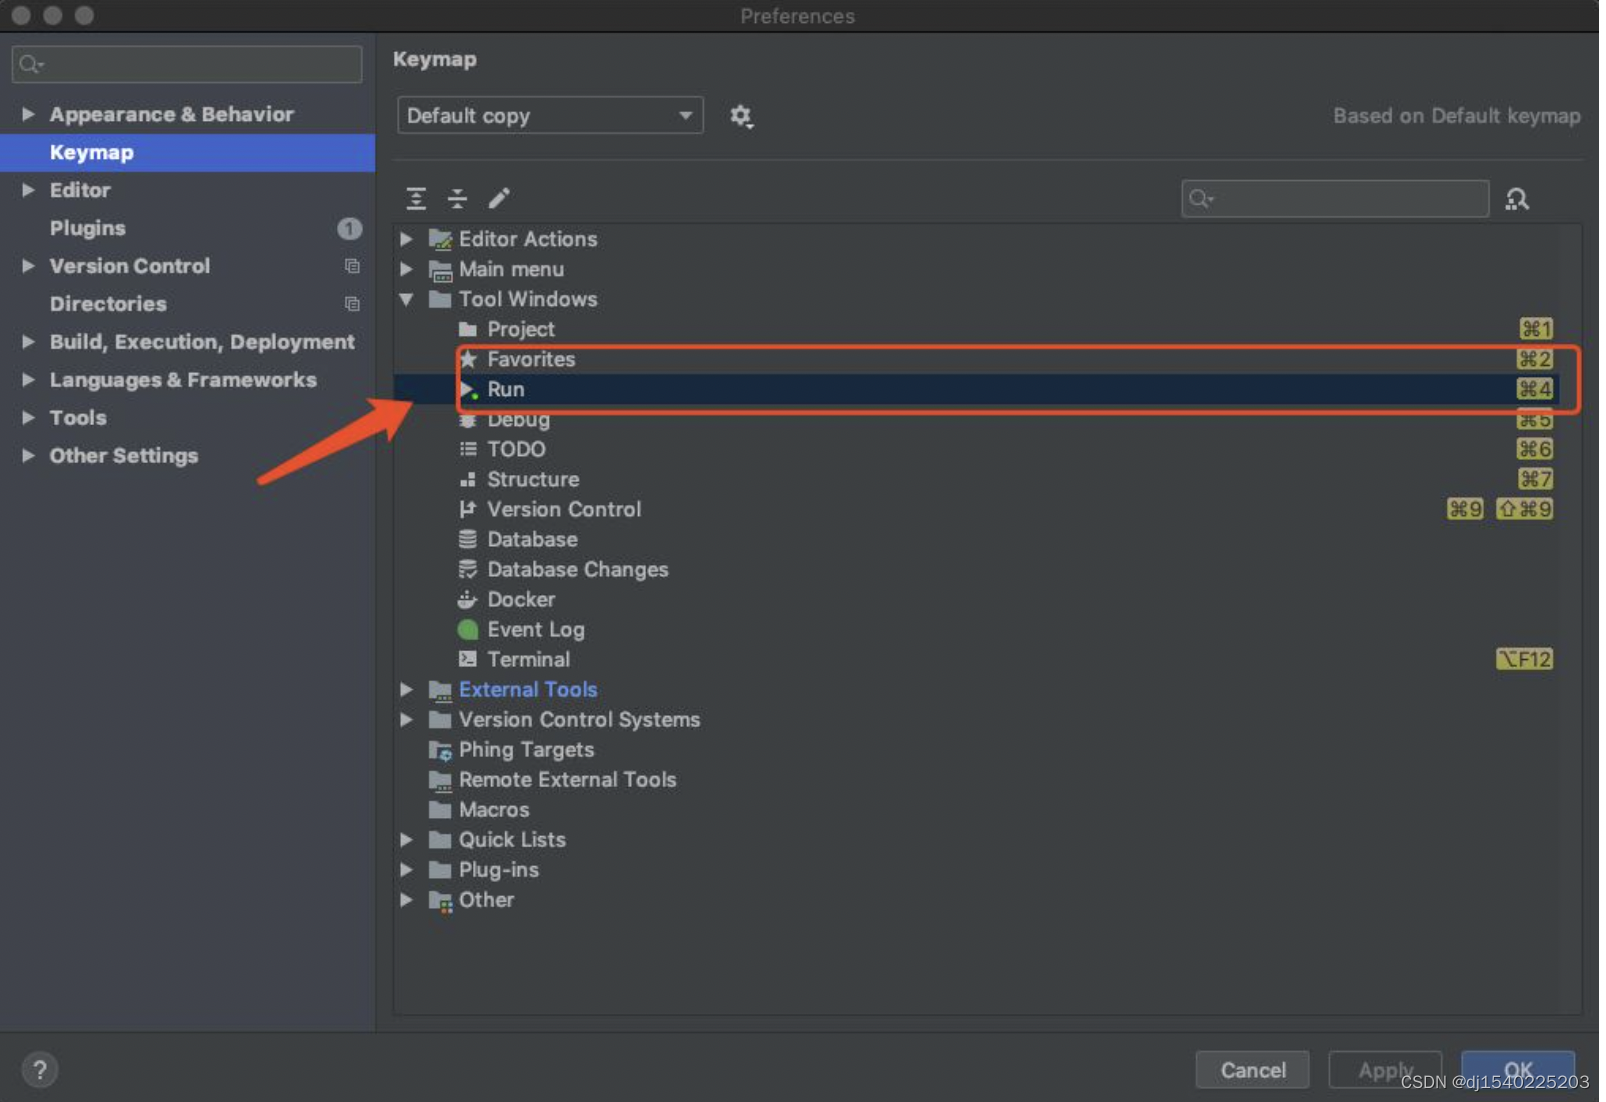Click the ⇧⌘9 shortcut on Version Control row
The width and height of the screenshot is (1606, 1102).
(x=1524, y=509)
